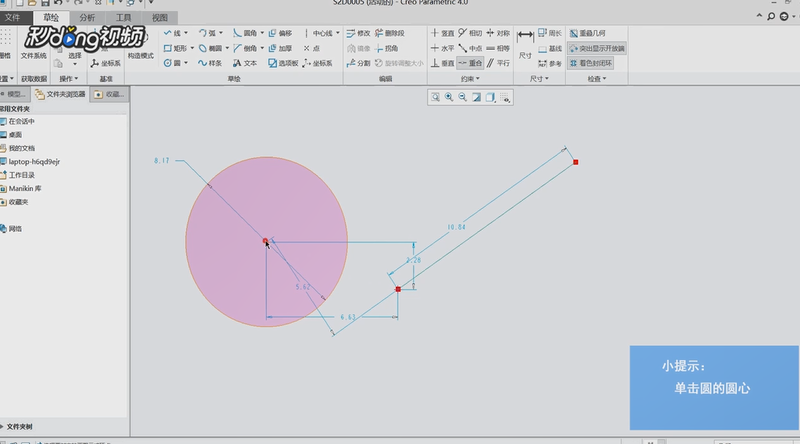The height and width of the screenshot is (444, 800).
Task: Toggle 着色封闭环 shade closed loops
Action: click(x=590, y=63)
